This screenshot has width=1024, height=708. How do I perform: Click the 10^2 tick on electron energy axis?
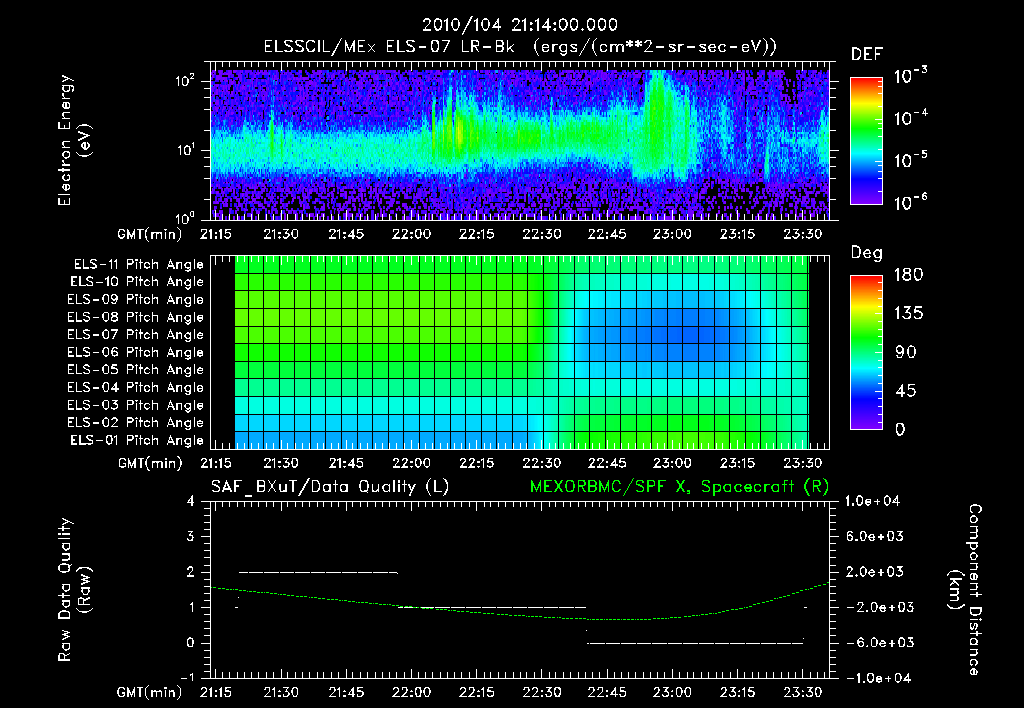point(186,81)
